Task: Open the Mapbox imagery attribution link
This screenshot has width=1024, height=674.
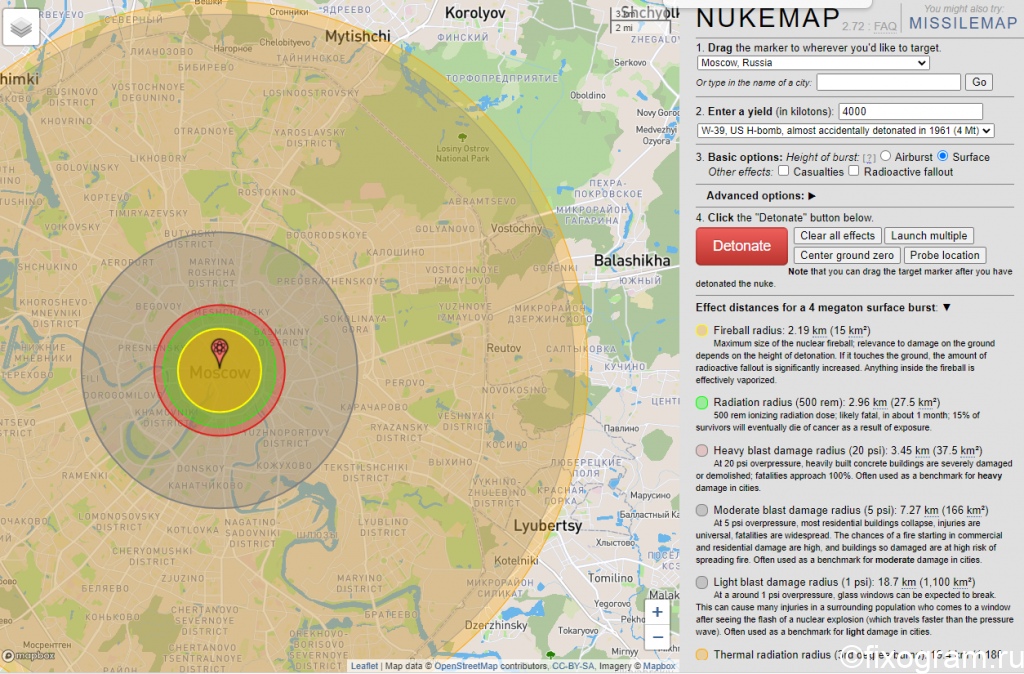Action: 659,666
